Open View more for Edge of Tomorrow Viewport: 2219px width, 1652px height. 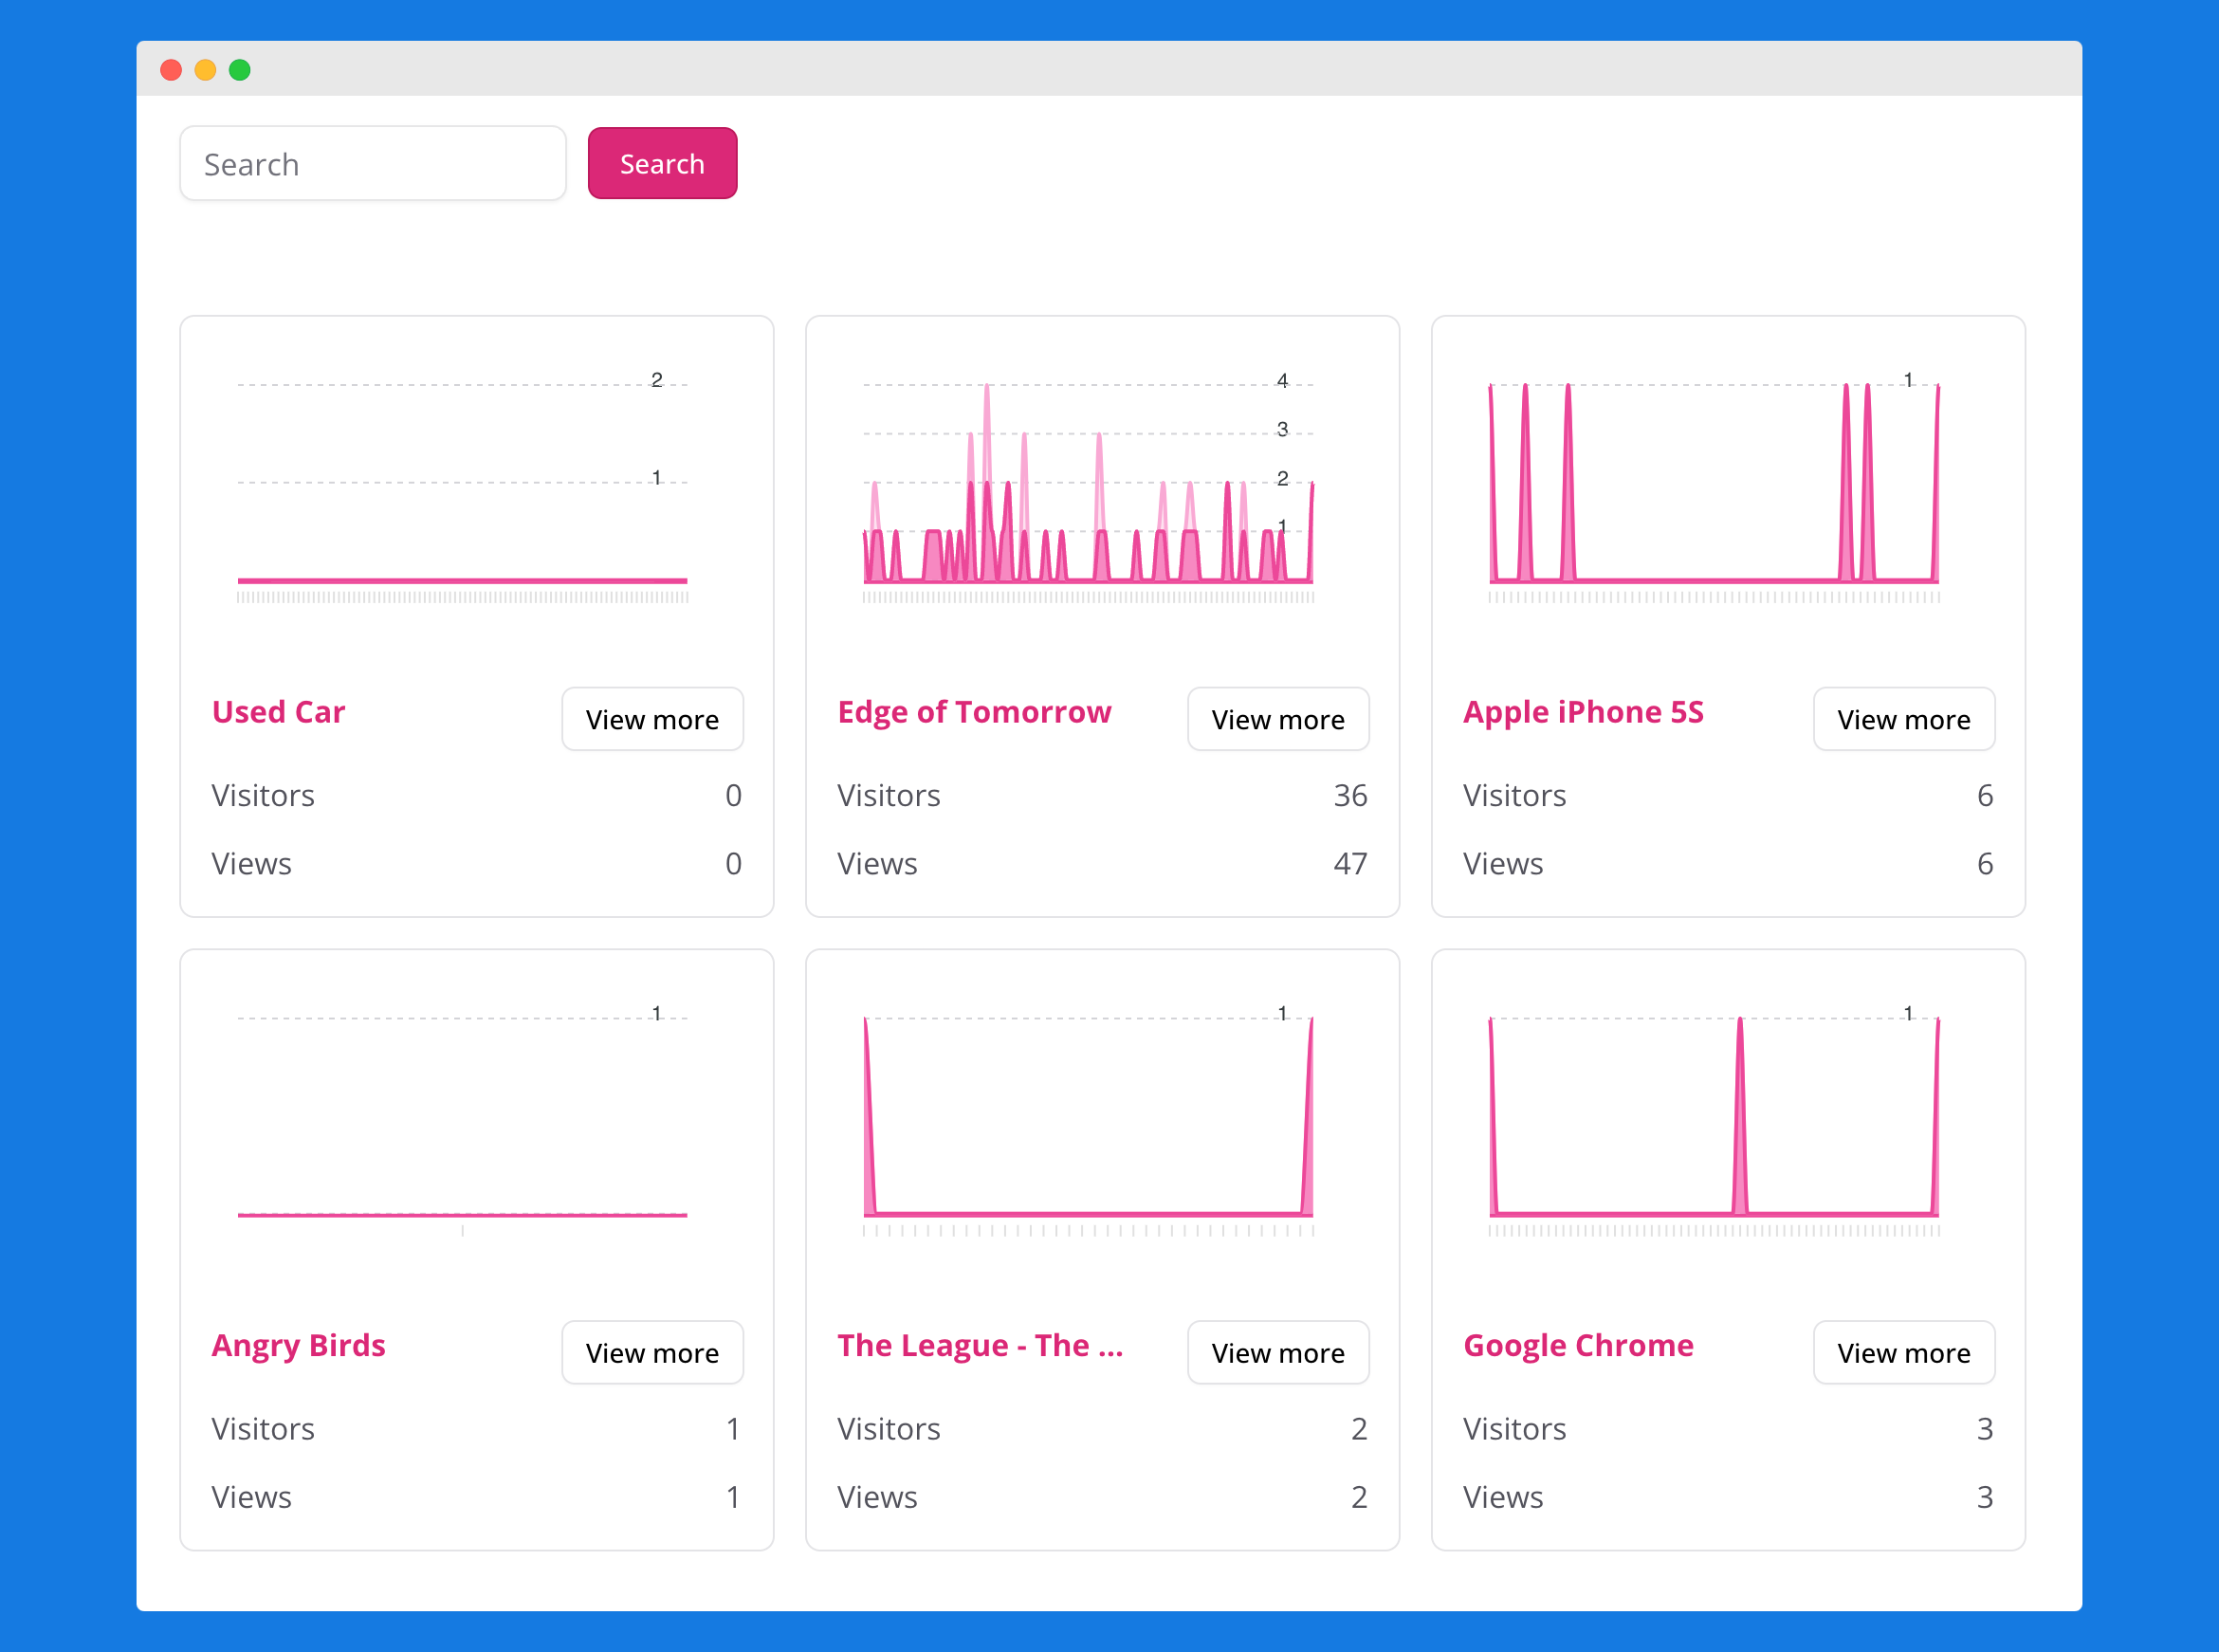coord(1278,719)
